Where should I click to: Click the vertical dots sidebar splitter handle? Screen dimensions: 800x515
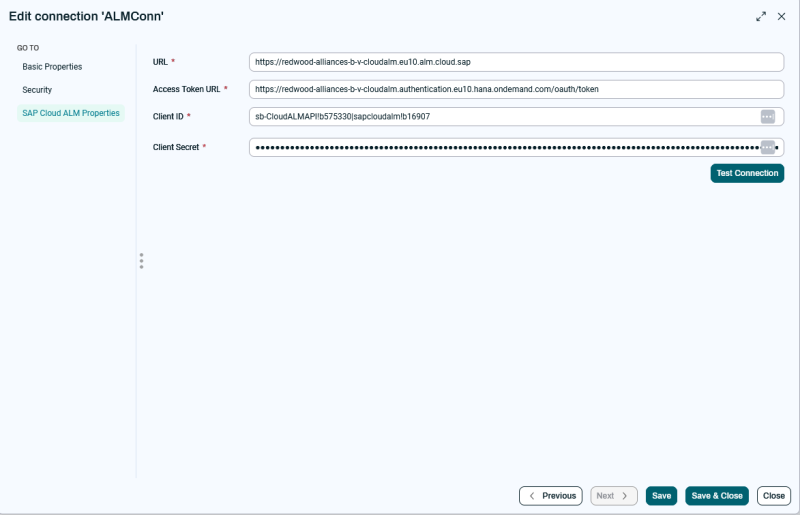141,261
